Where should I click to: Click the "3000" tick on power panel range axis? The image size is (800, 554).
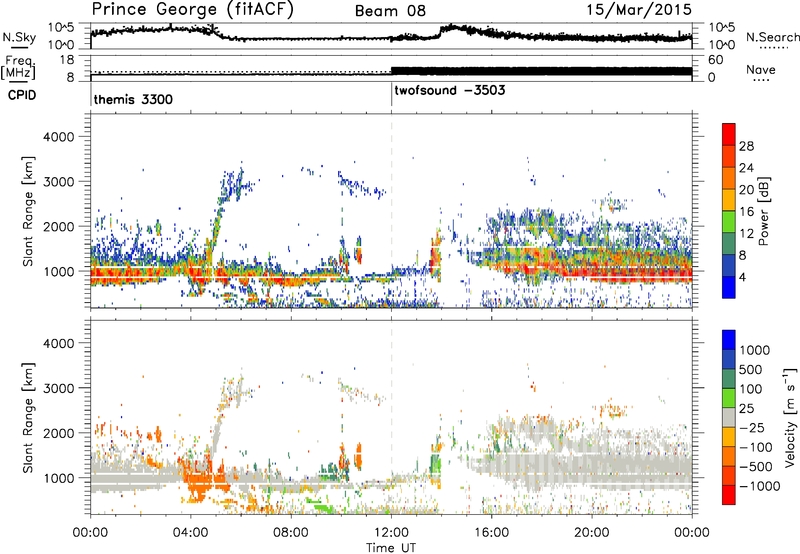(x=58, y=182)
